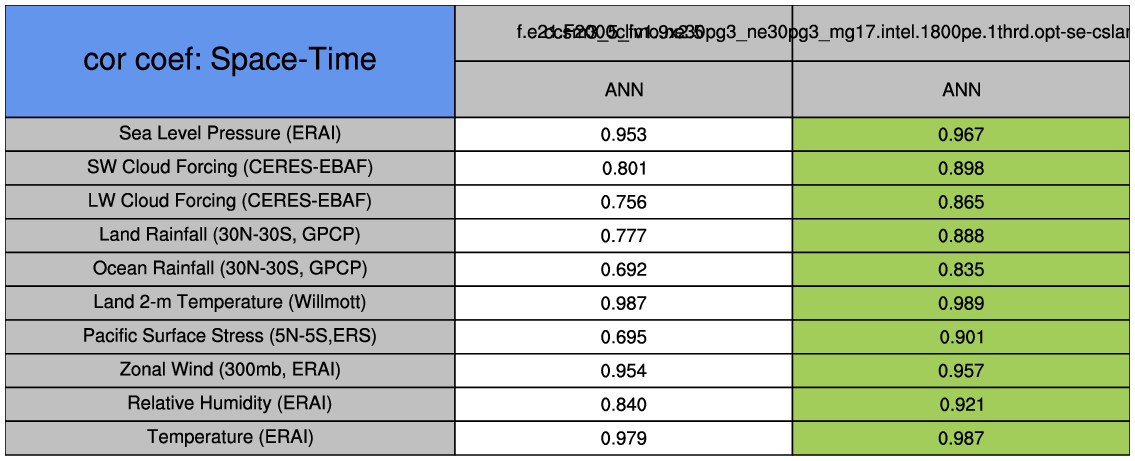
Task: Click the 'cor coef: Space-Time' header cell
Action: tap(230, 60)
